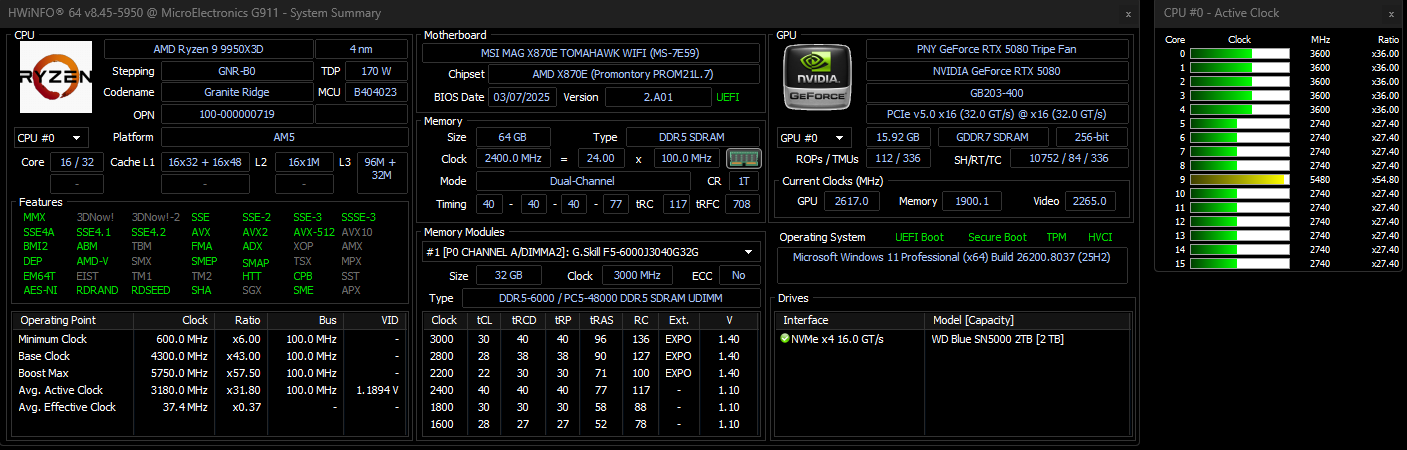This screenshot has width=1407, height=450.
Task: Close the CPU #0 Active Clock window
Action: 1391,14
